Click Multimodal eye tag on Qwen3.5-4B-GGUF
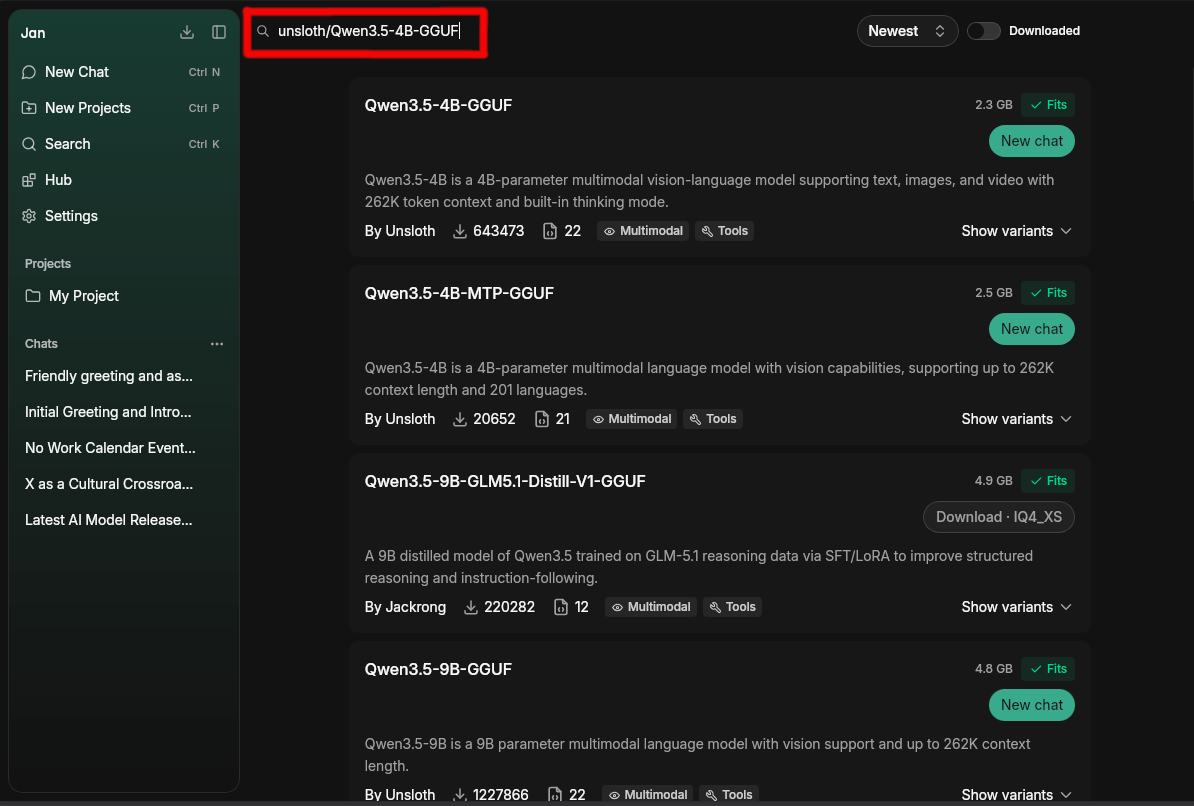Viewport: 1194px width, 806px height. [x=643, y=231]
